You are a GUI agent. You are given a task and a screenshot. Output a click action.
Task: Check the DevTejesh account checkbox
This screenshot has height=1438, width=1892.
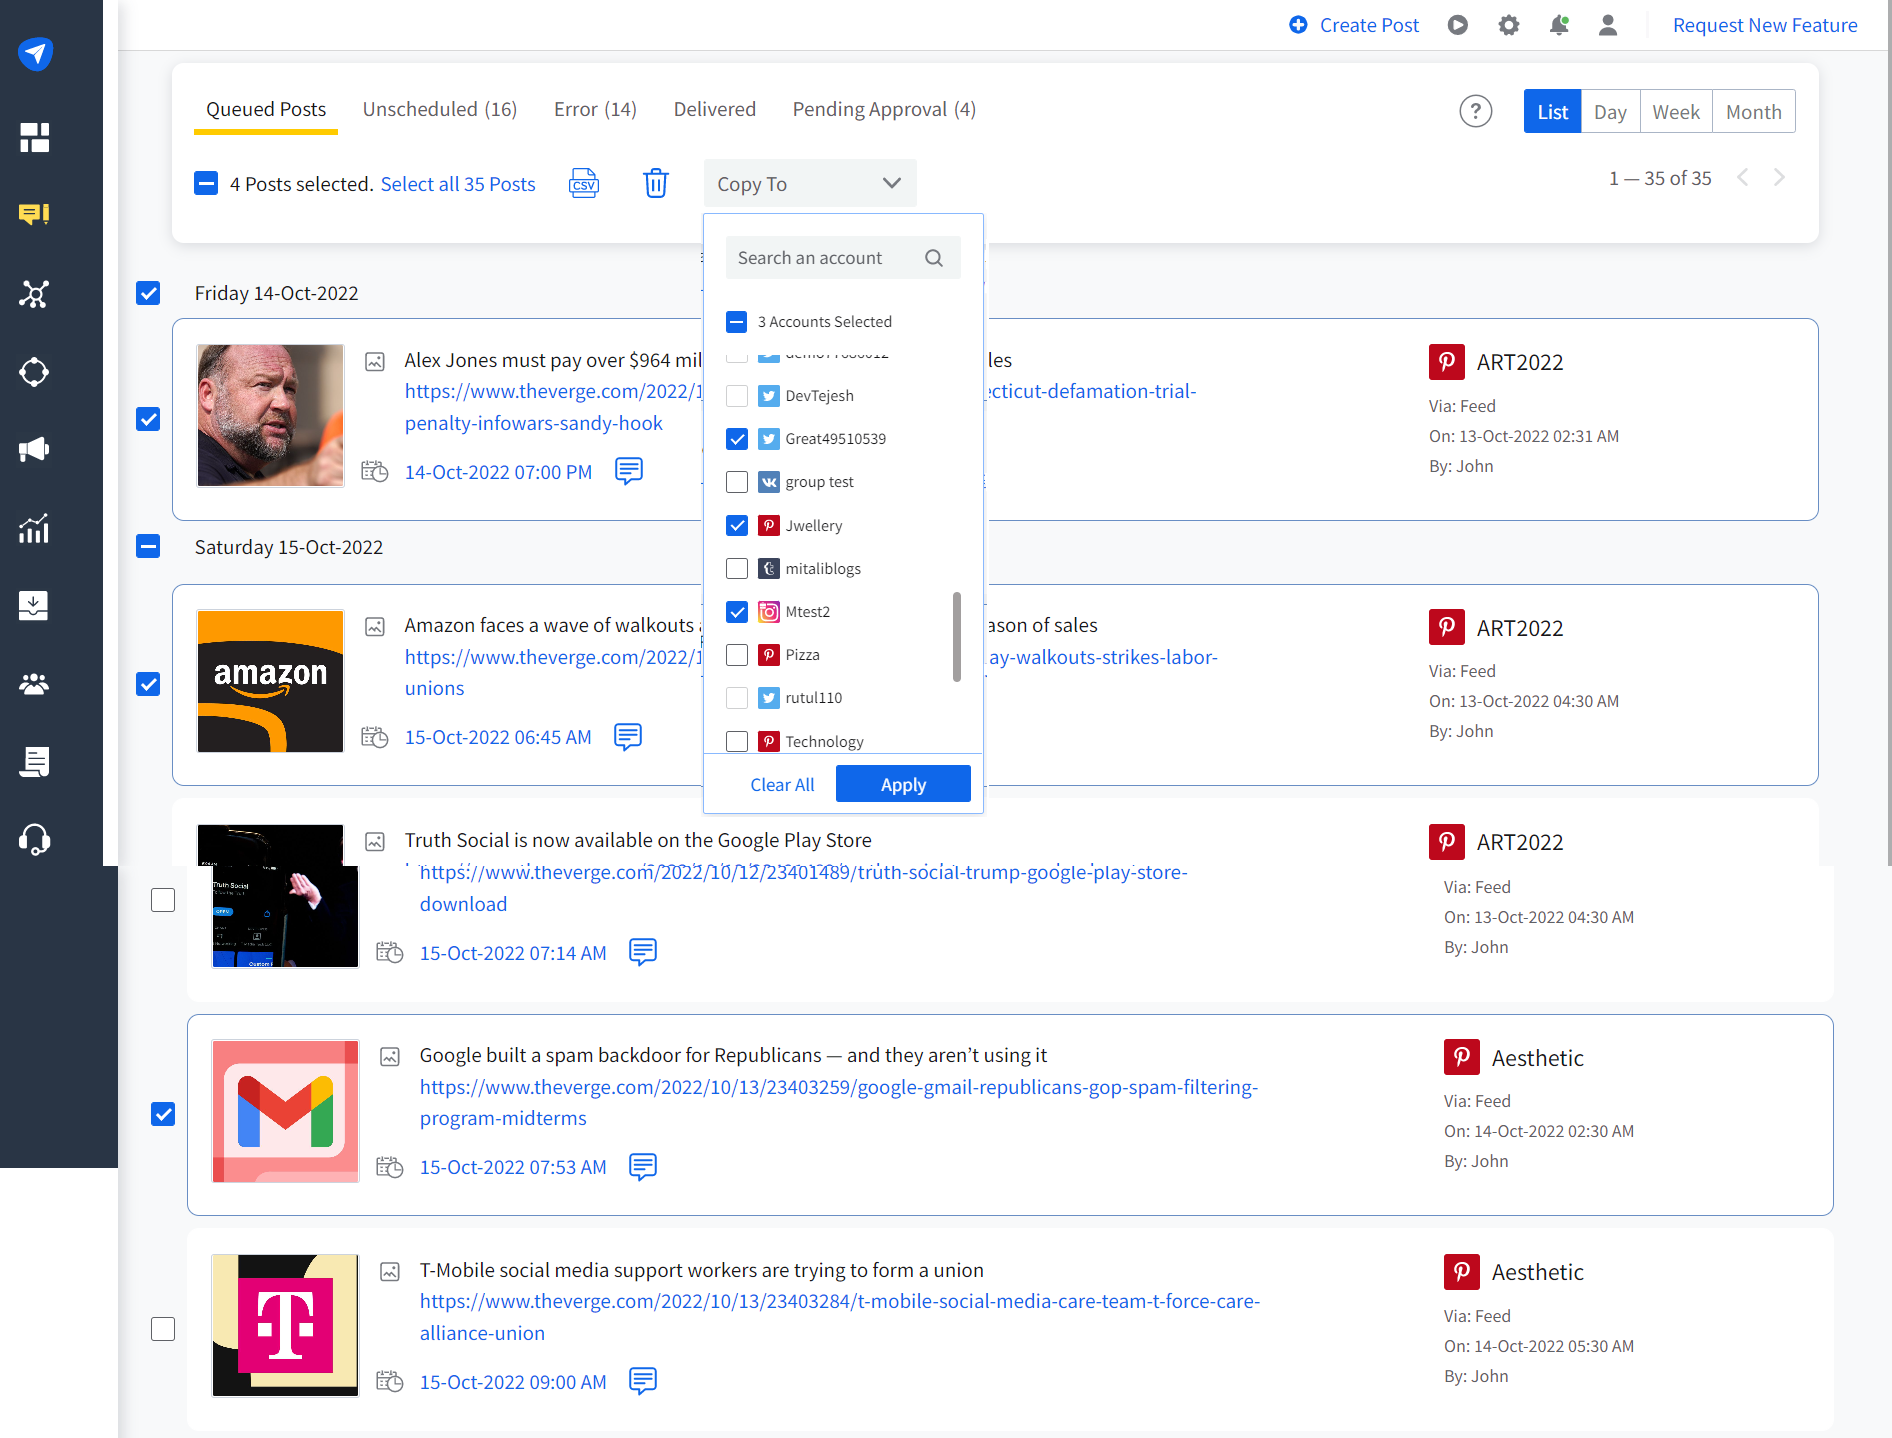[737, 396]
